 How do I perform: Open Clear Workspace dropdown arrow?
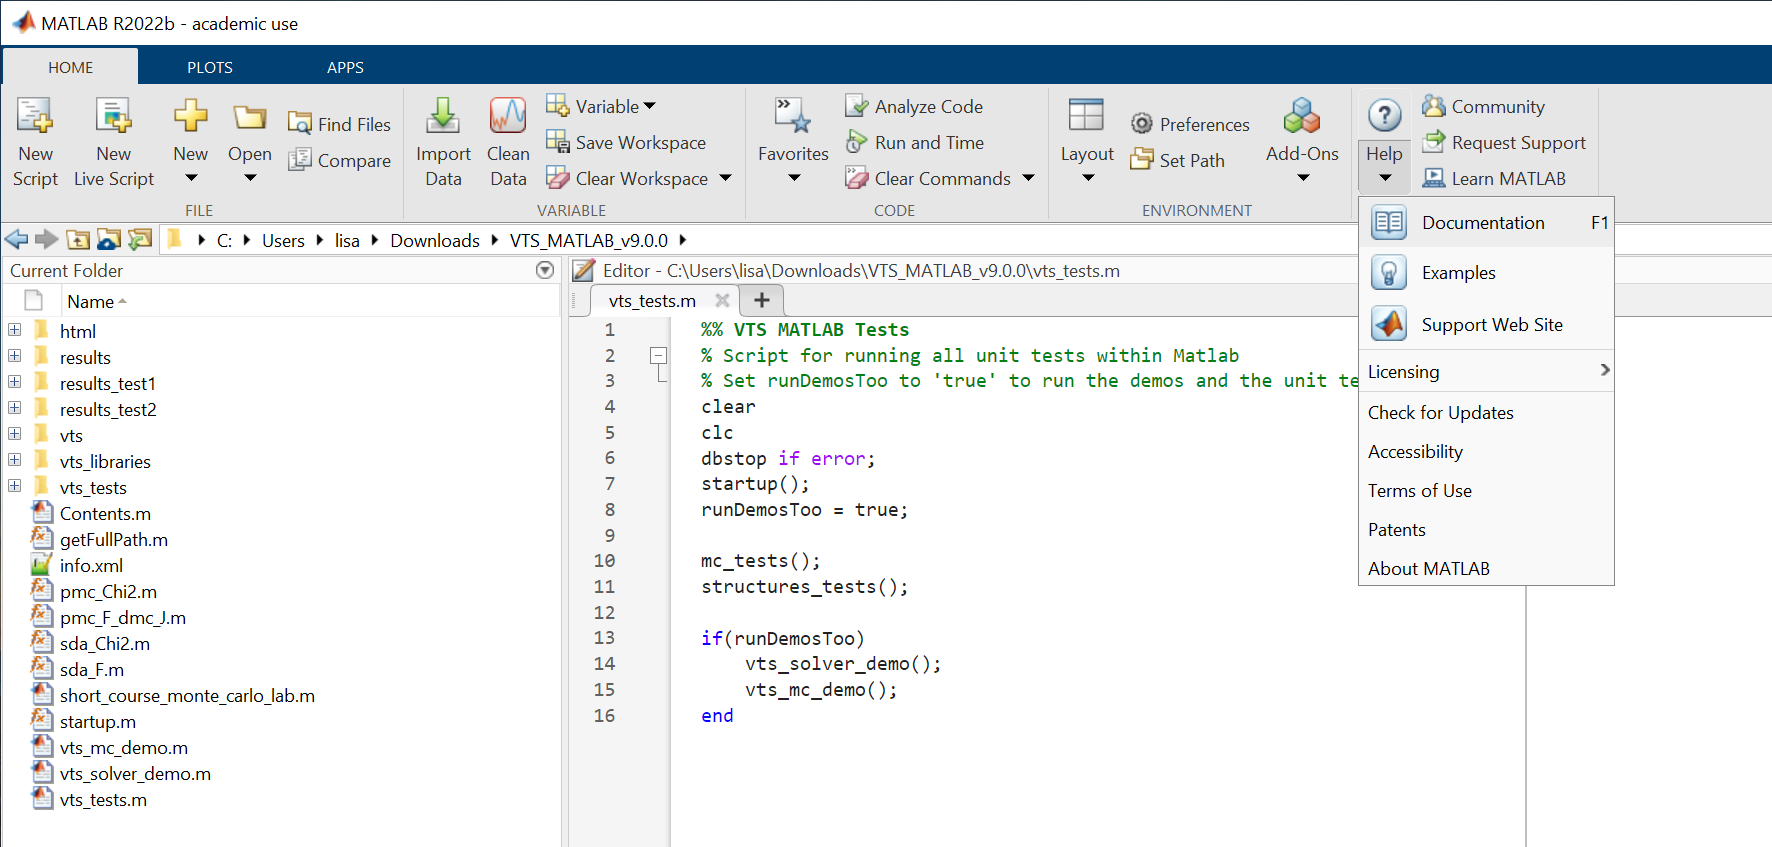[726, 178]
